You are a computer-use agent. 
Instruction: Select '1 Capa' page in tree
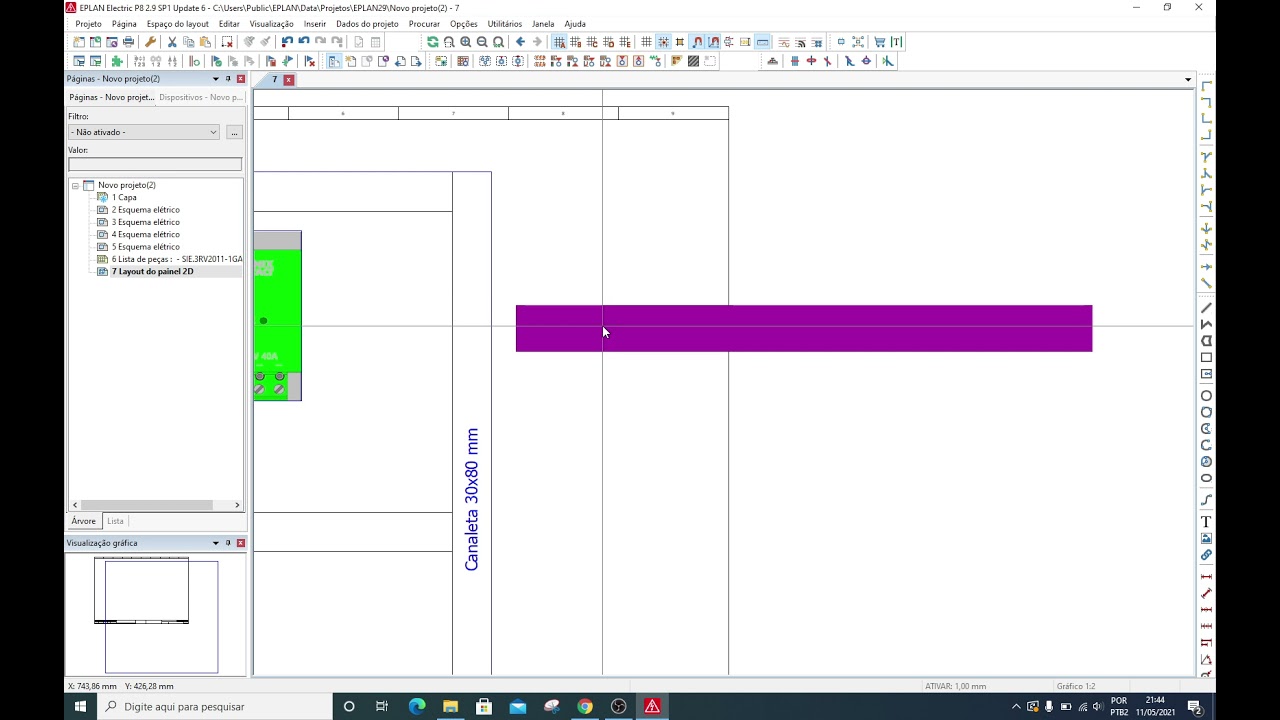tap(124, 198)
